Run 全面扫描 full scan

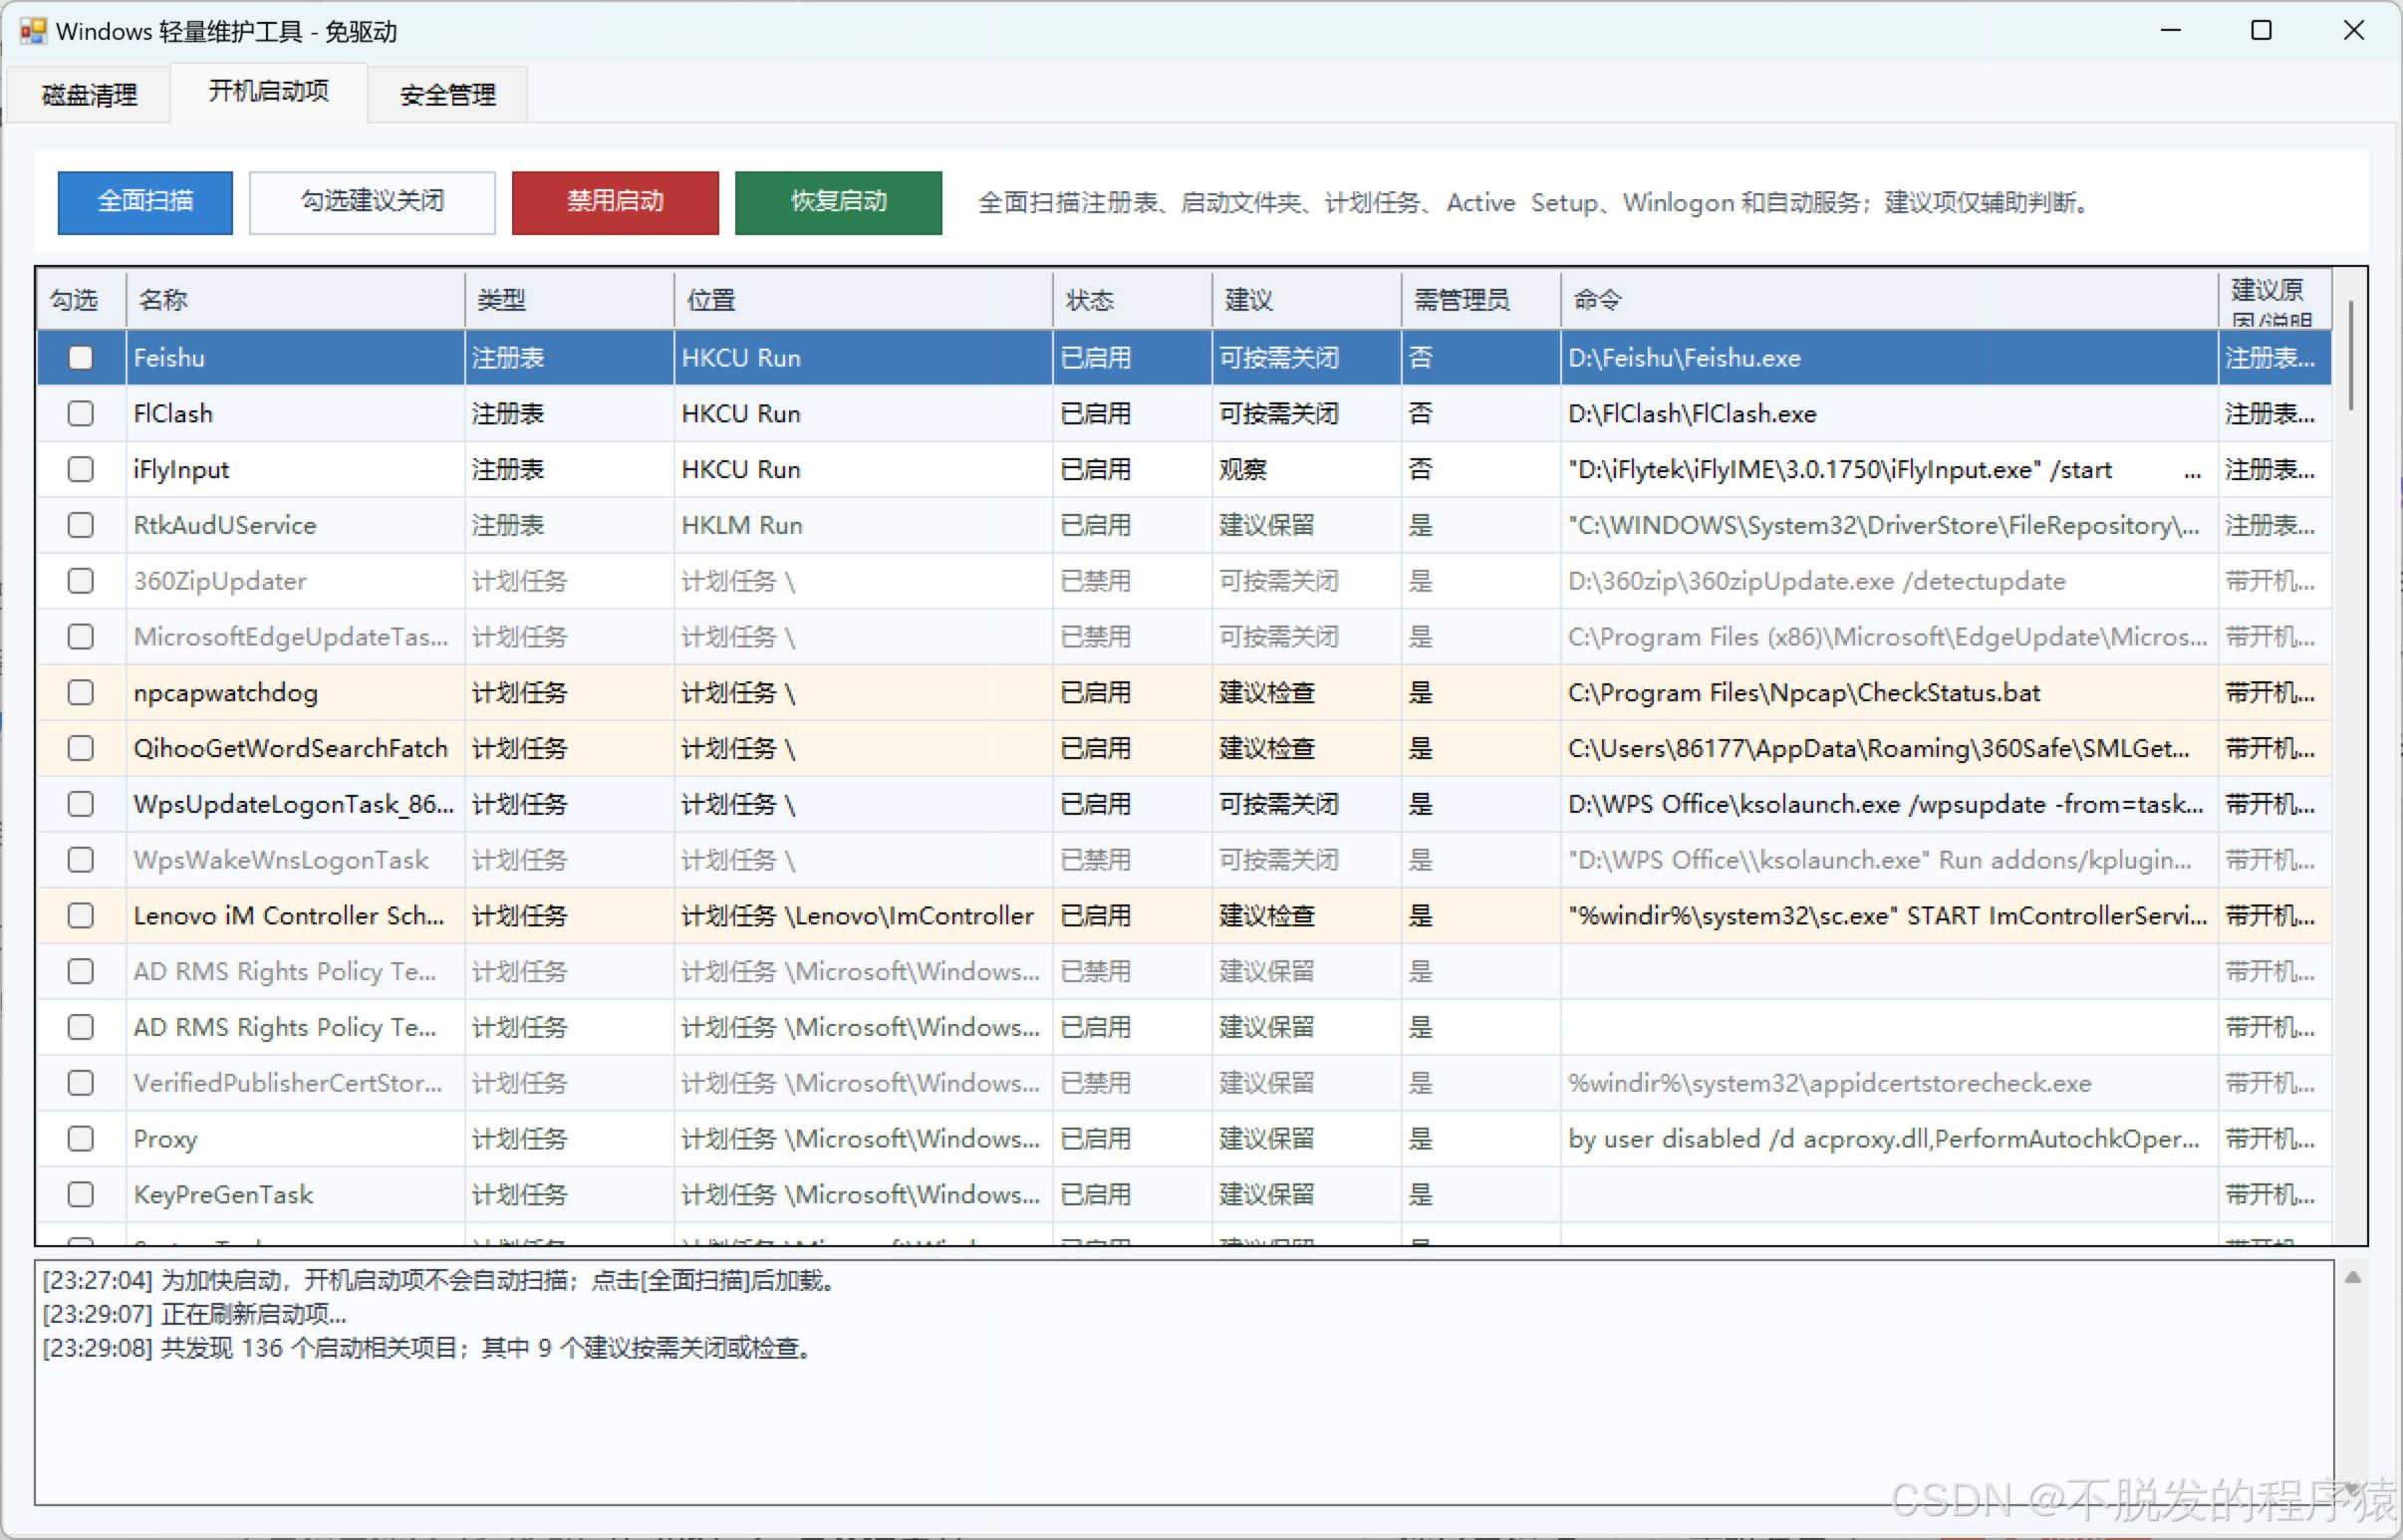click(x=145, y=202)
